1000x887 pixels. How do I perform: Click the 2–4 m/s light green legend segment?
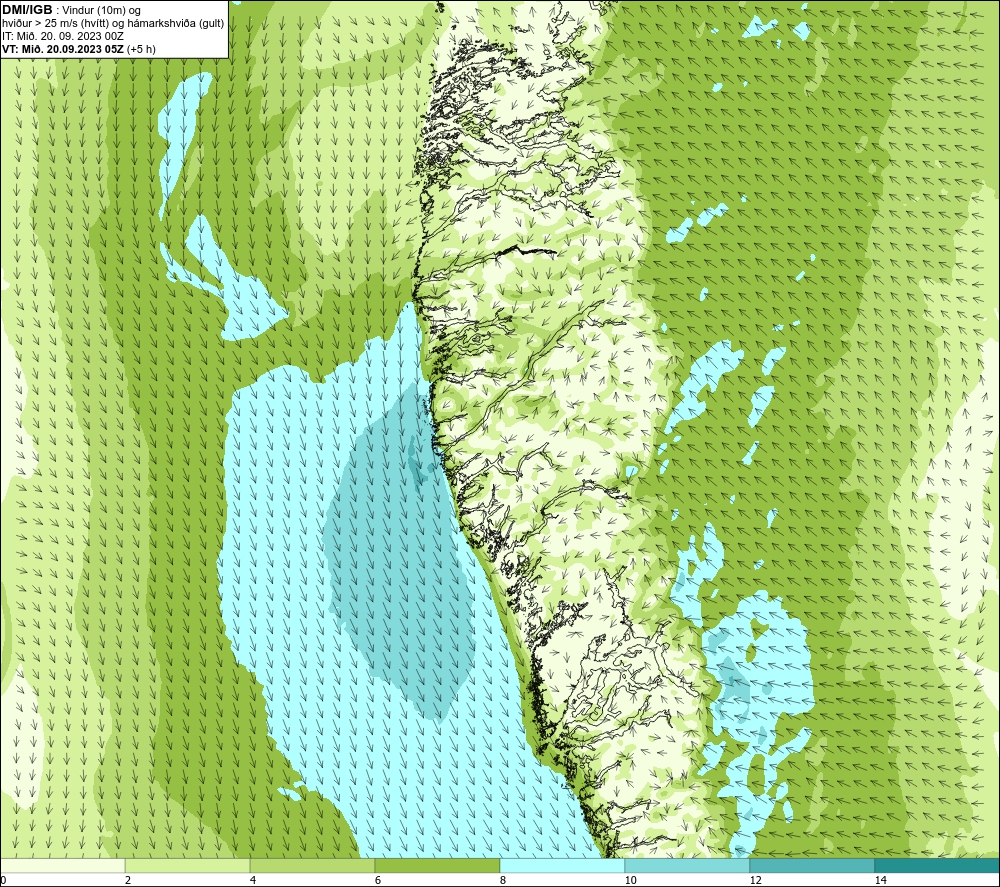click(x=188, y=865)
